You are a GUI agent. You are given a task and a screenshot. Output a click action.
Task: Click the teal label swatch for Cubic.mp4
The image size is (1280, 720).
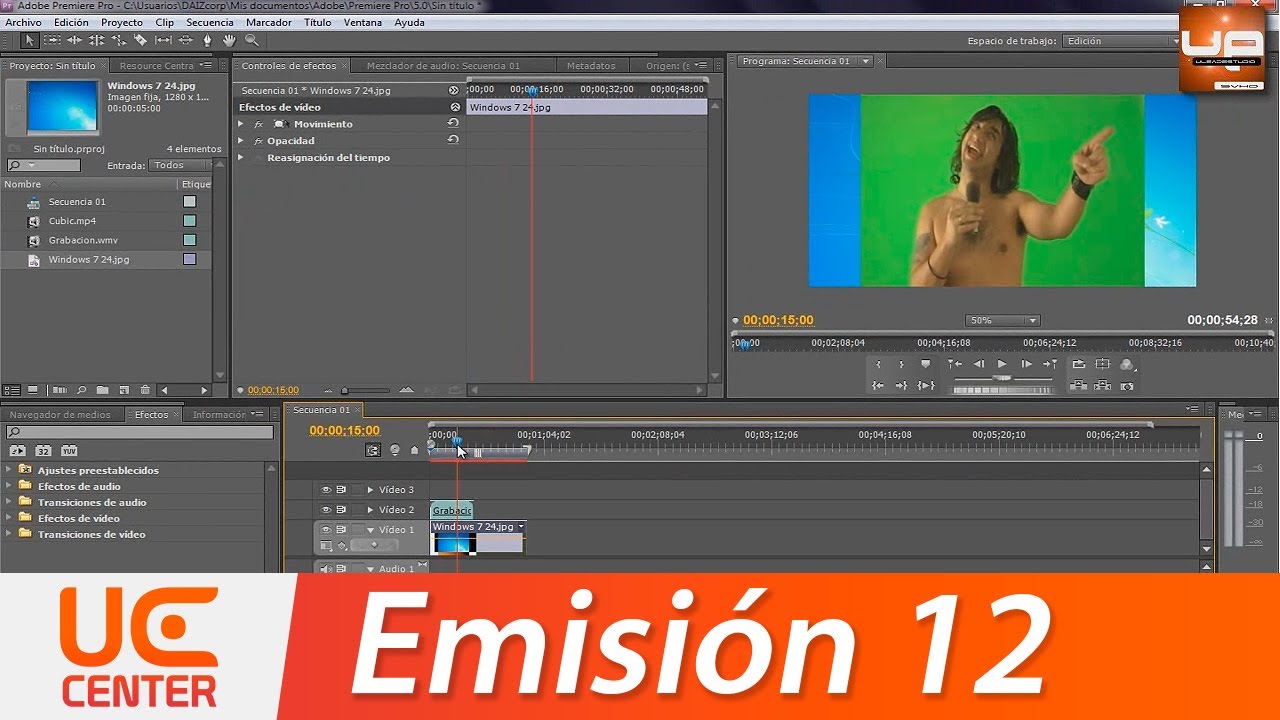[190, 221]
